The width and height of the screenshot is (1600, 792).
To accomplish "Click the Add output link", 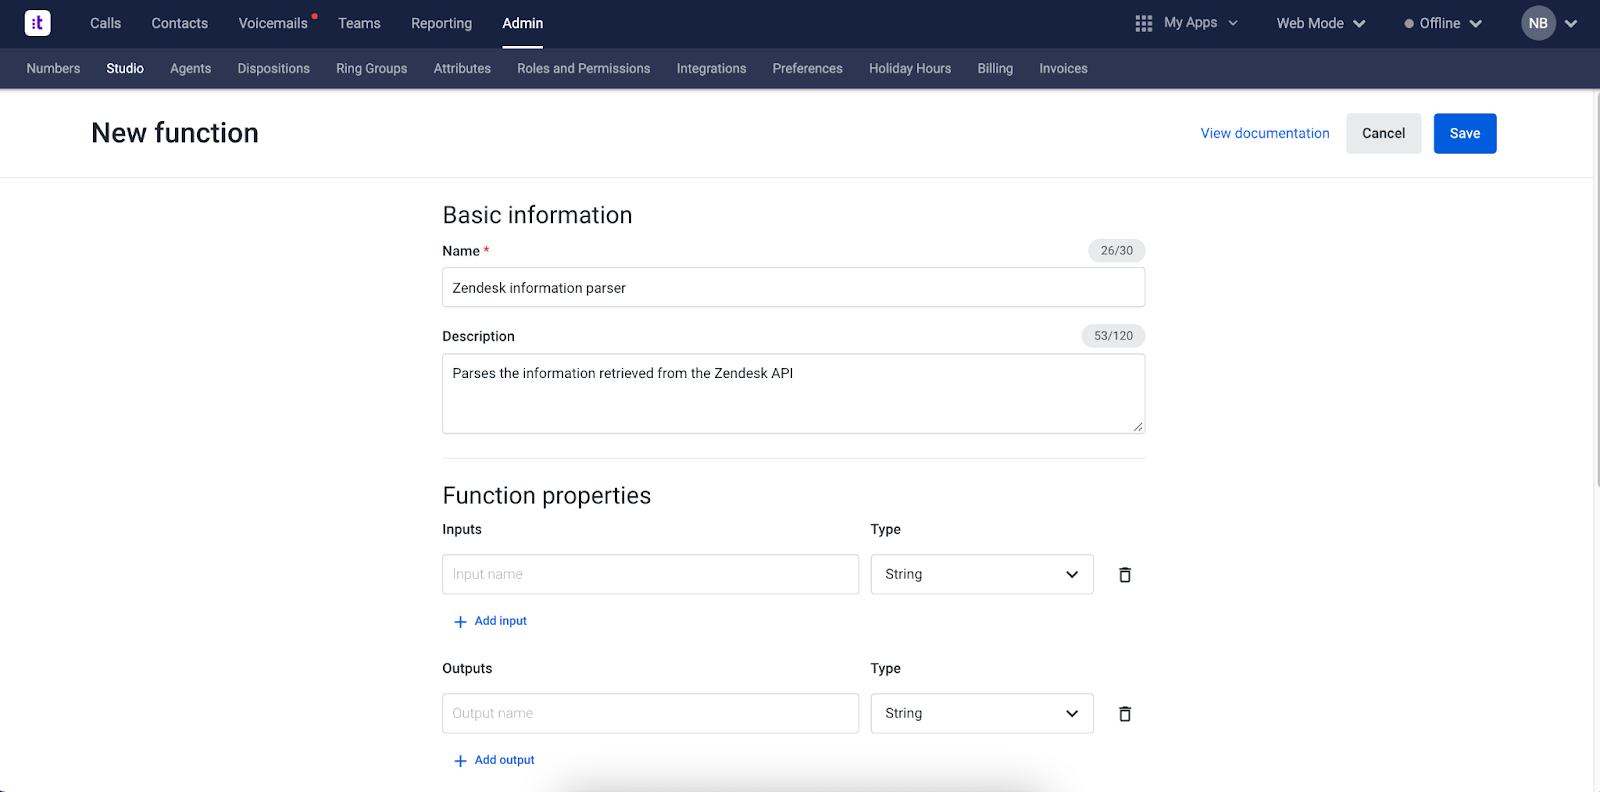I will 504,760.
